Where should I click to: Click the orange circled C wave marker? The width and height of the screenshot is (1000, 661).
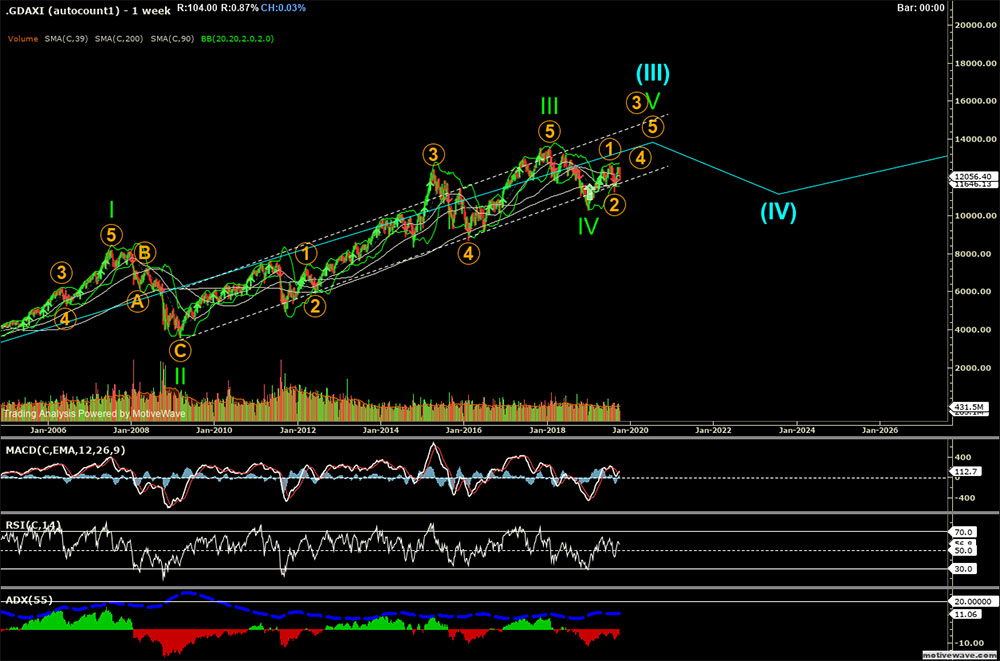[180, 350]
